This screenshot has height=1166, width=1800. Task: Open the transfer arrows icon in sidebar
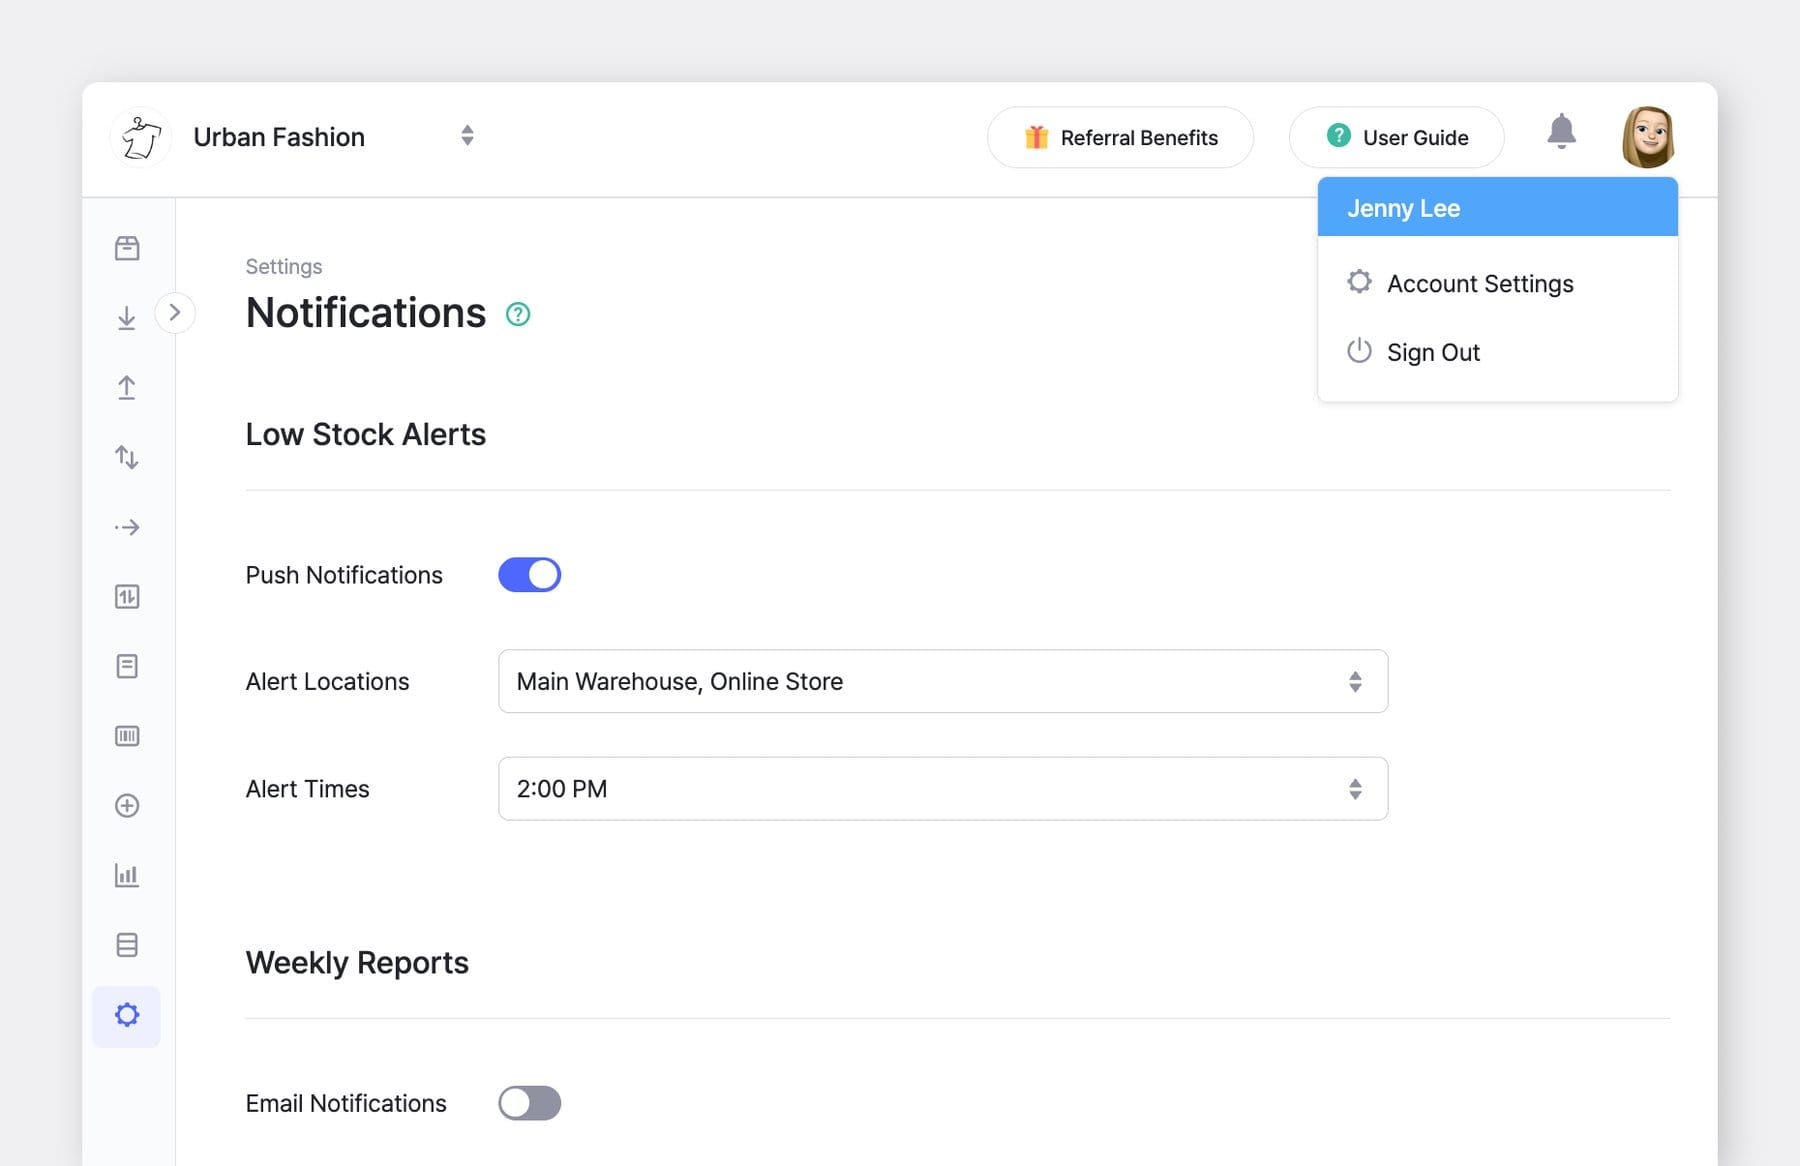pos(127,457)
